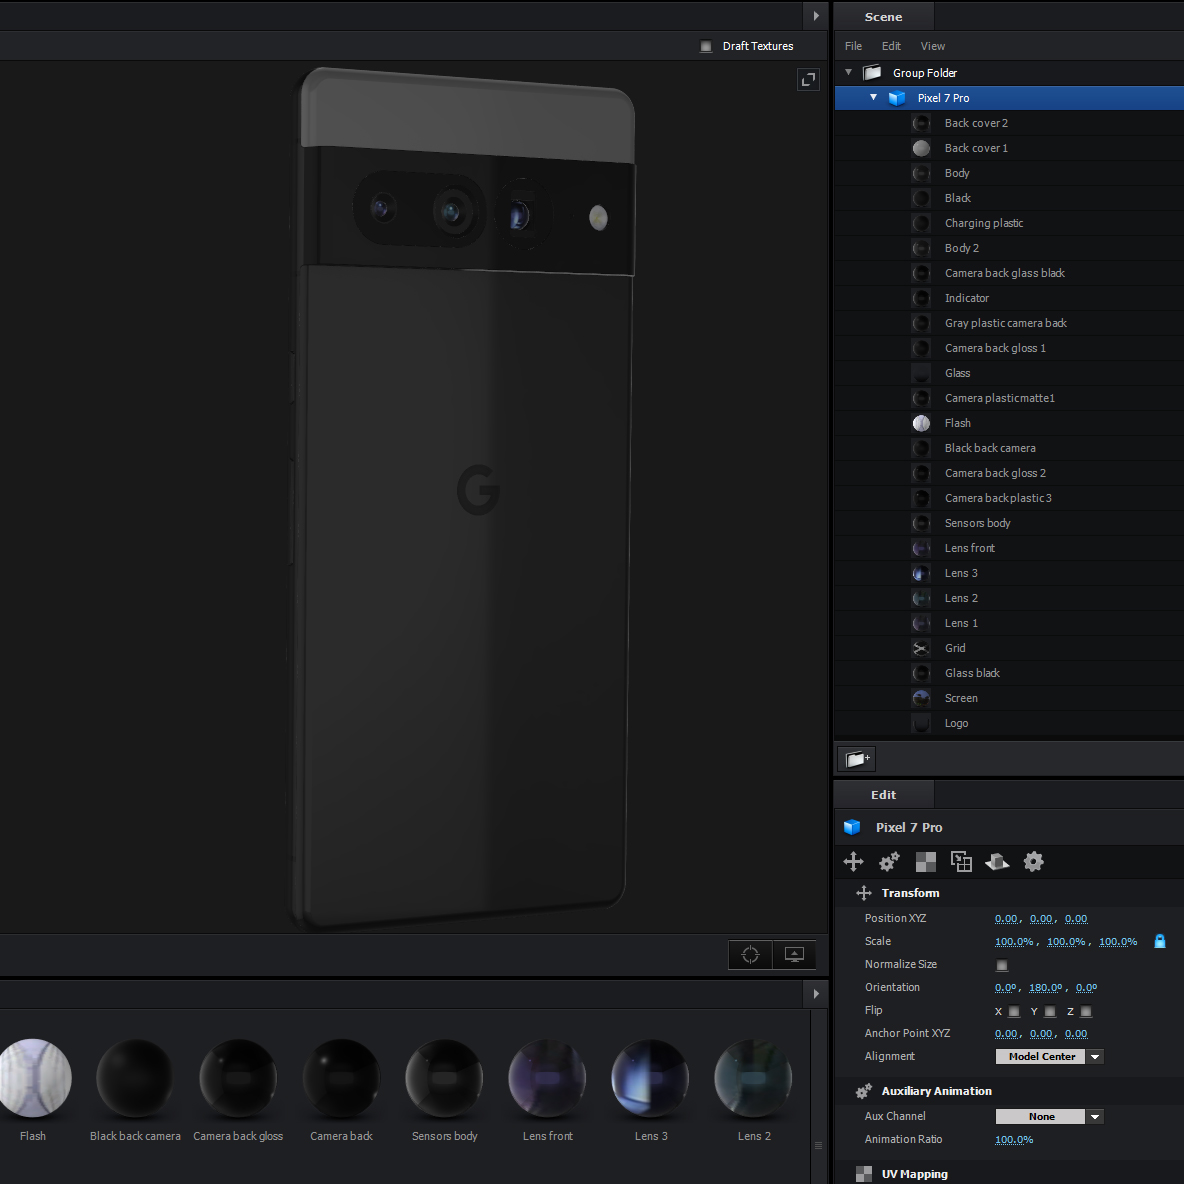The width and height of the screenshot is (1184, 1184).
Task: Select the Logo tree item
Action: [1009, 723]
